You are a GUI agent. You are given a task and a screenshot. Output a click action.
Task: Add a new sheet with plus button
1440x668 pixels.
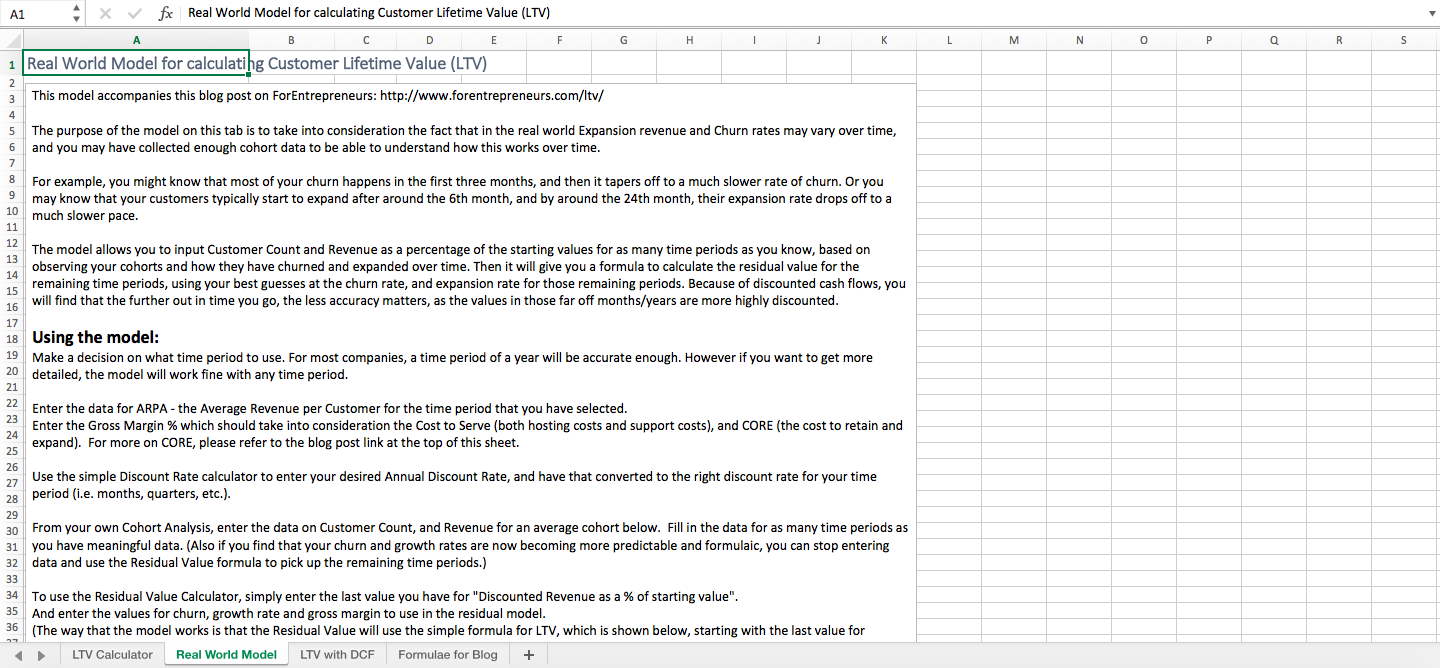tap(529, 654)
